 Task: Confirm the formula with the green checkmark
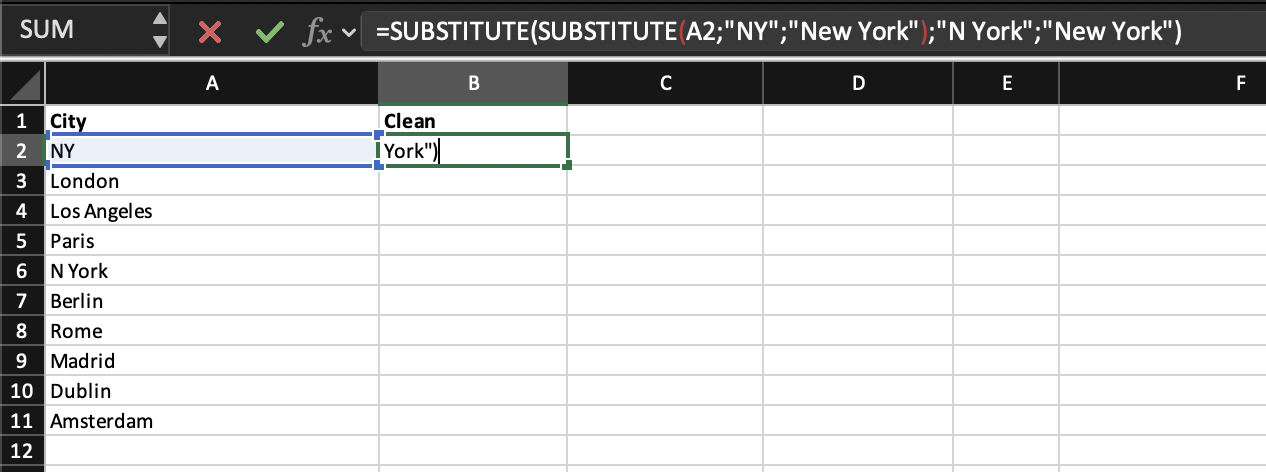tap(267, 32)
